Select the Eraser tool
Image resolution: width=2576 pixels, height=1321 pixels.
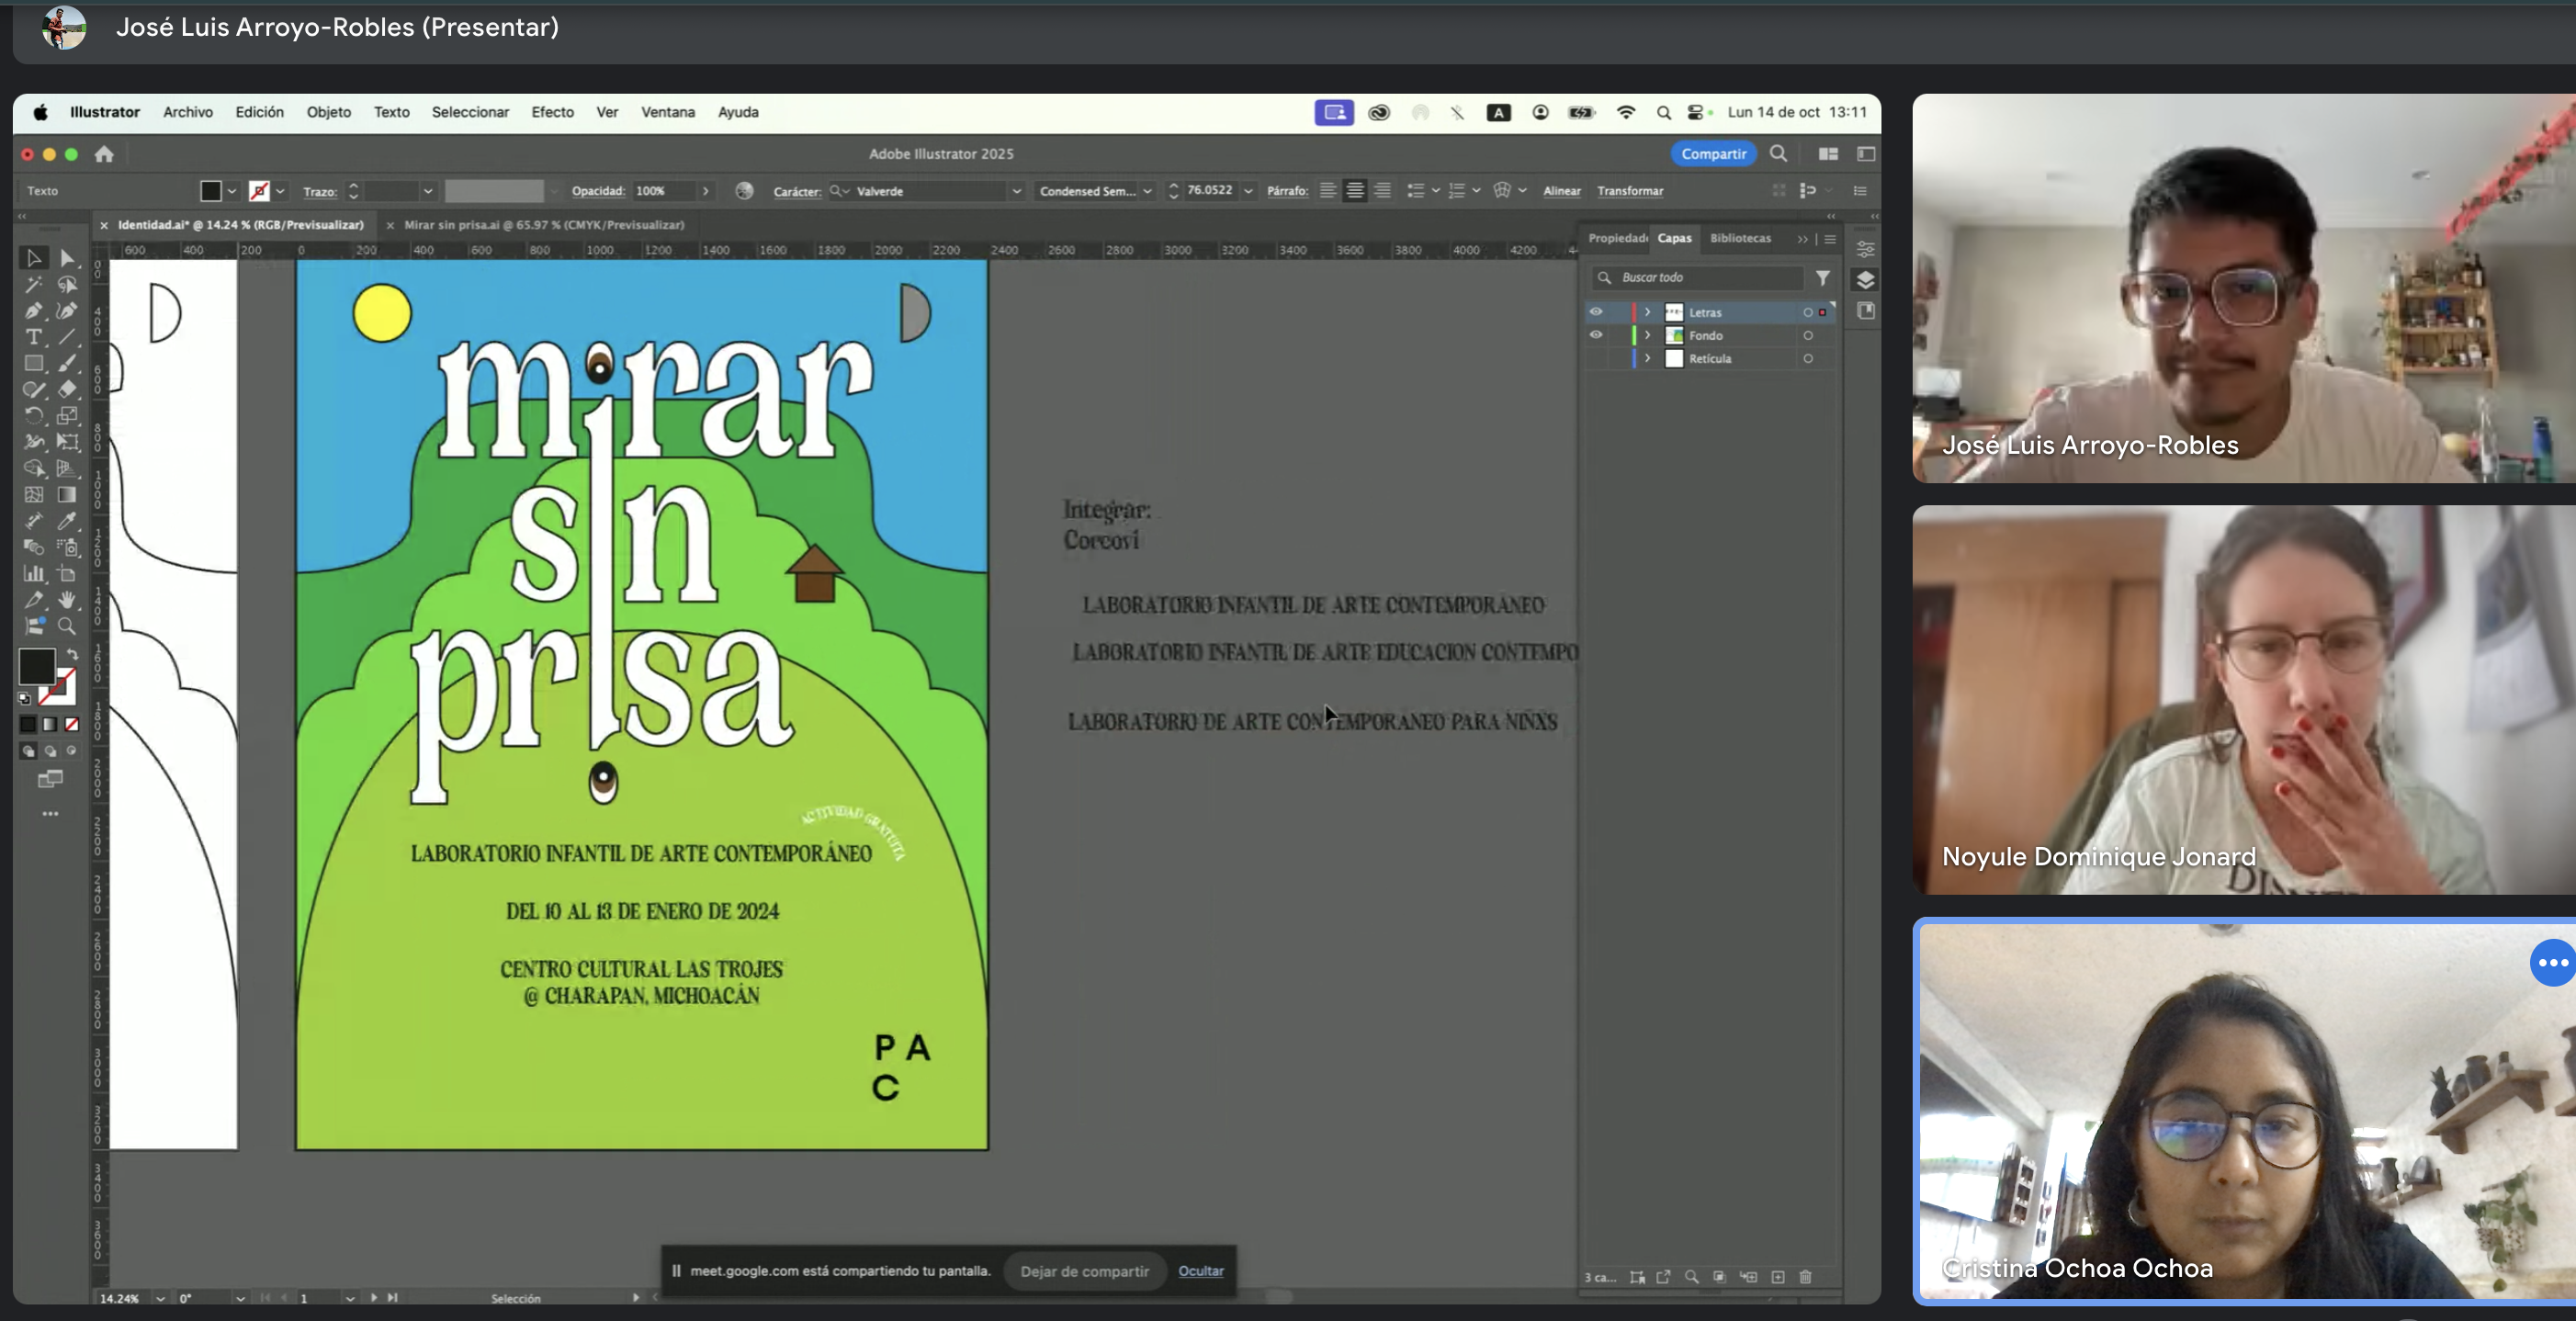(67, 389)
